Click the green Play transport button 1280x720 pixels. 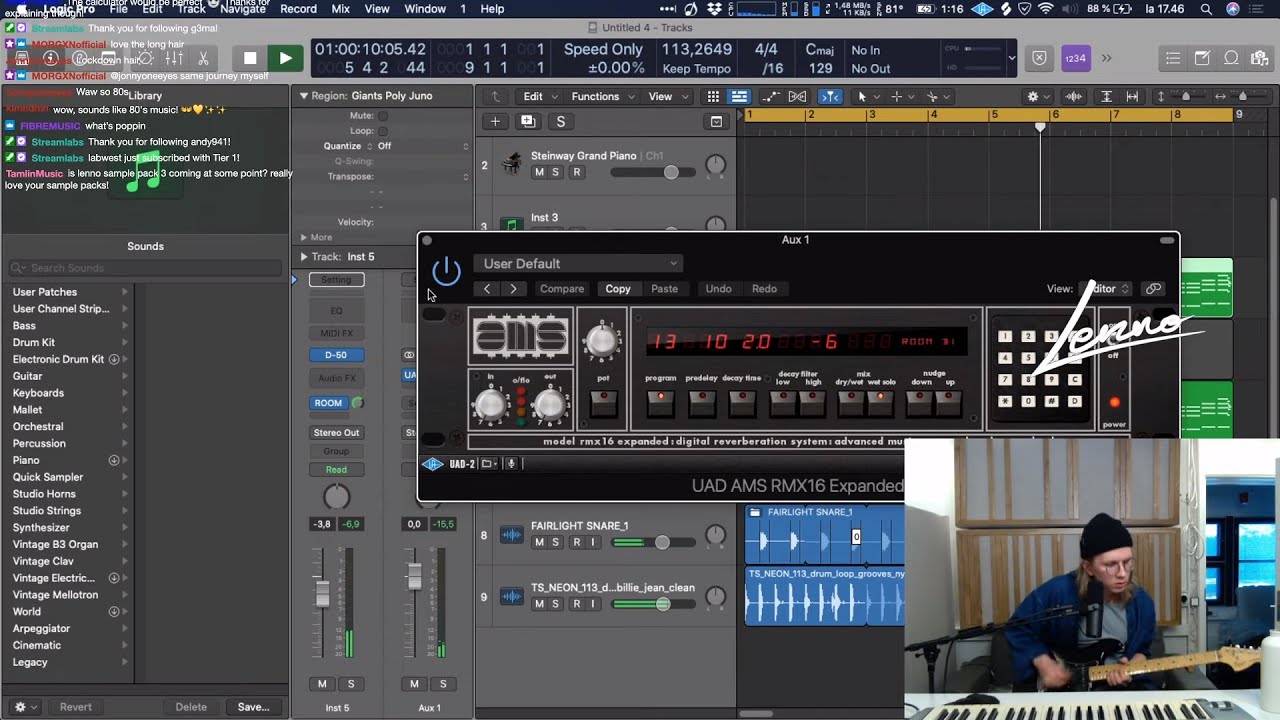point(285,58)
